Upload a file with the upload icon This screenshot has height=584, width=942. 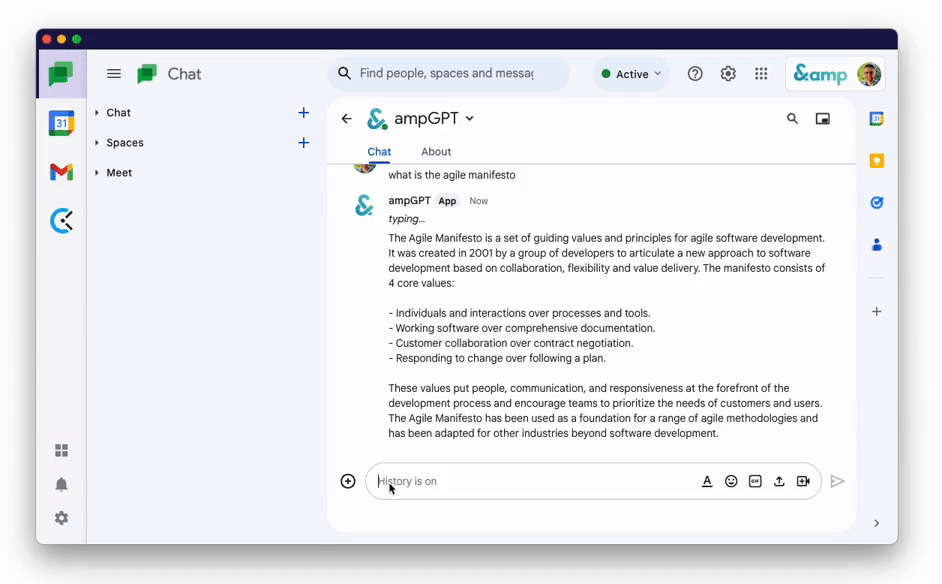tap(779, 481)
